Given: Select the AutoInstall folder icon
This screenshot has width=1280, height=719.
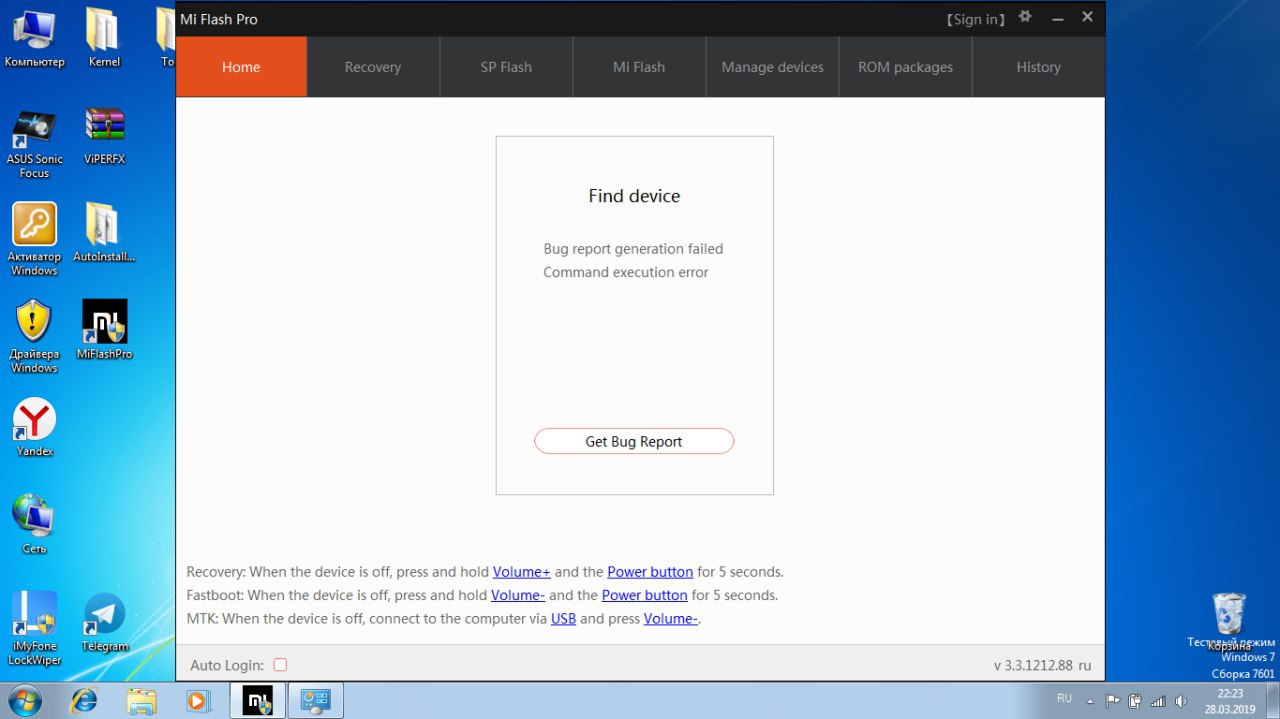Looking at the screenshot, I should (x=104, y=233).
